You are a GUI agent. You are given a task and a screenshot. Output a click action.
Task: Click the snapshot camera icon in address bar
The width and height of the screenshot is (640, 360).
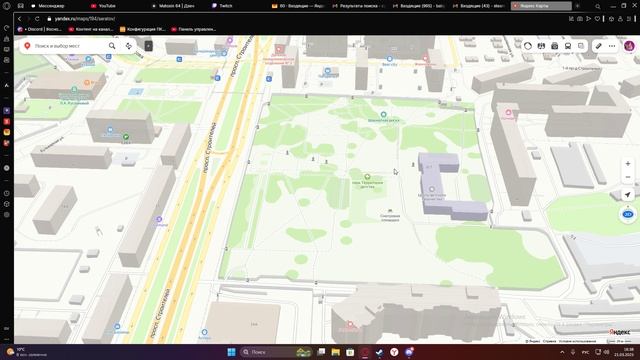580,19
